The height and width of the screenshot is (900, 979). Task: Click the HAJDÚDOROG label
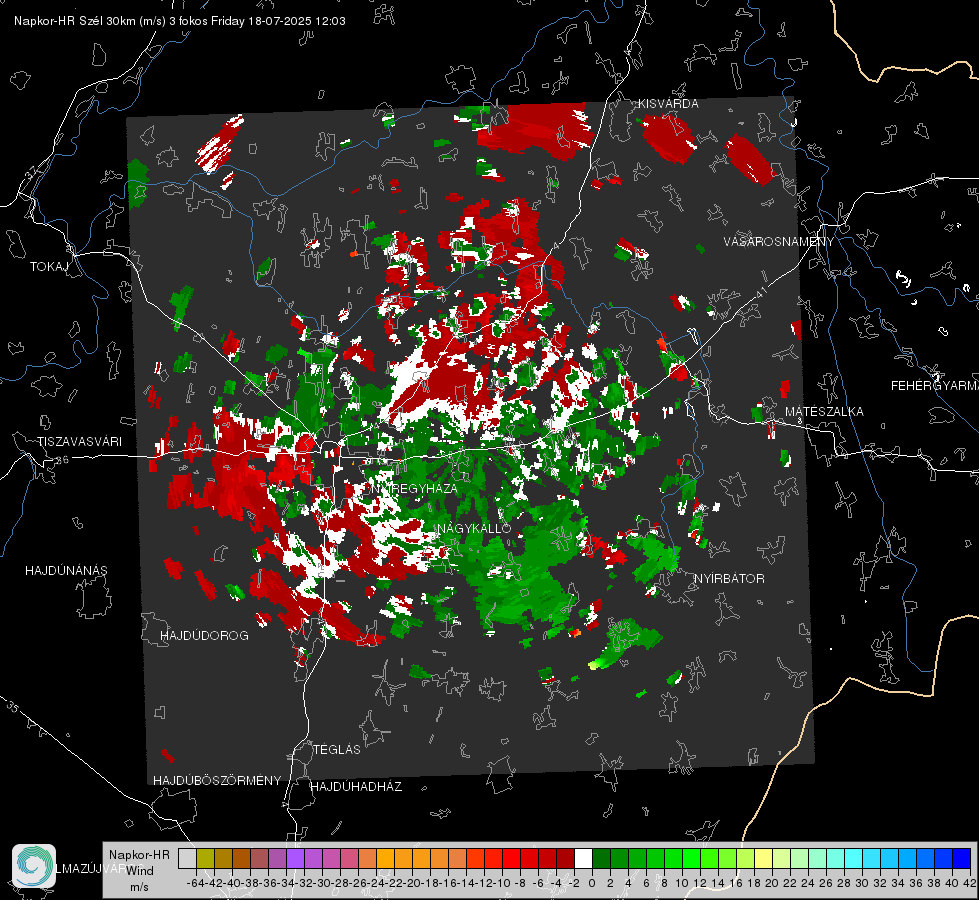coord(204,636)
